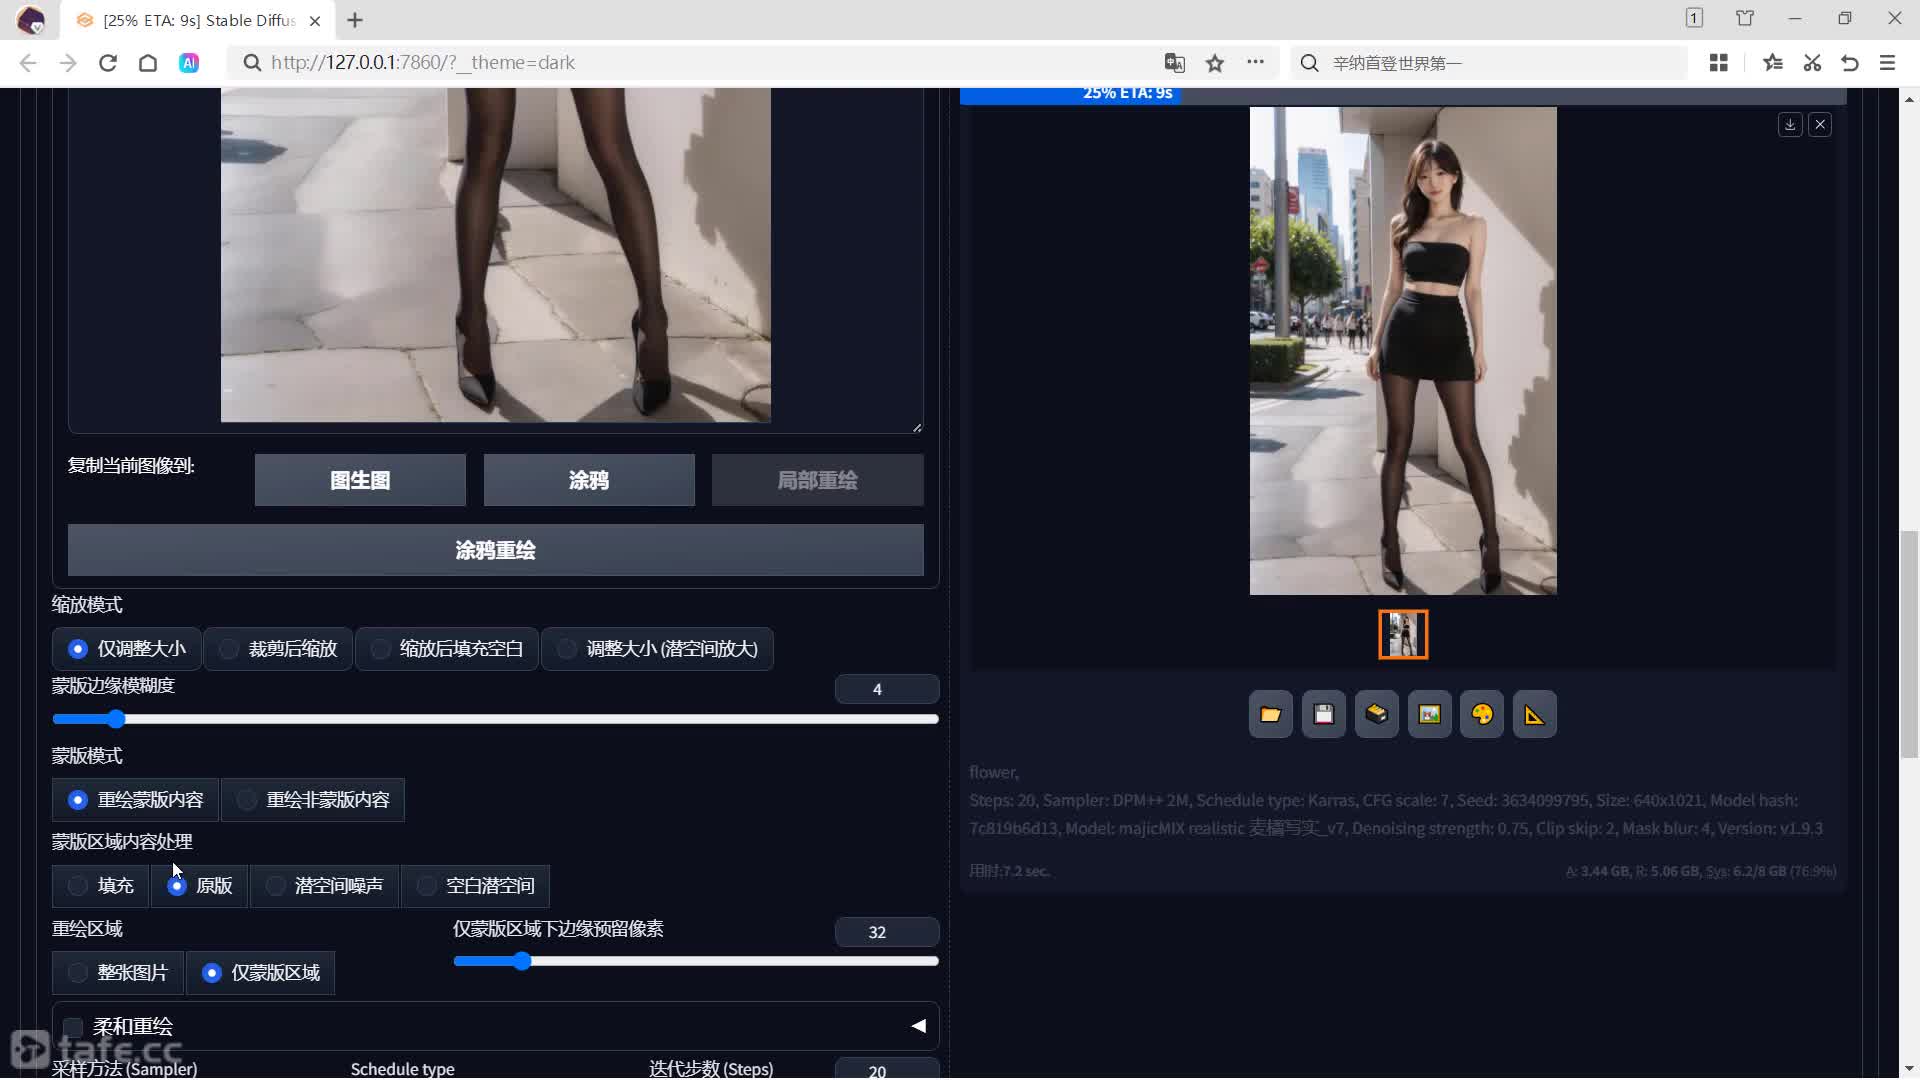This screenshot has width=1920, height=1080.
Task: Click the 25% ETA generation progress bar
Action: point(1403,95)
